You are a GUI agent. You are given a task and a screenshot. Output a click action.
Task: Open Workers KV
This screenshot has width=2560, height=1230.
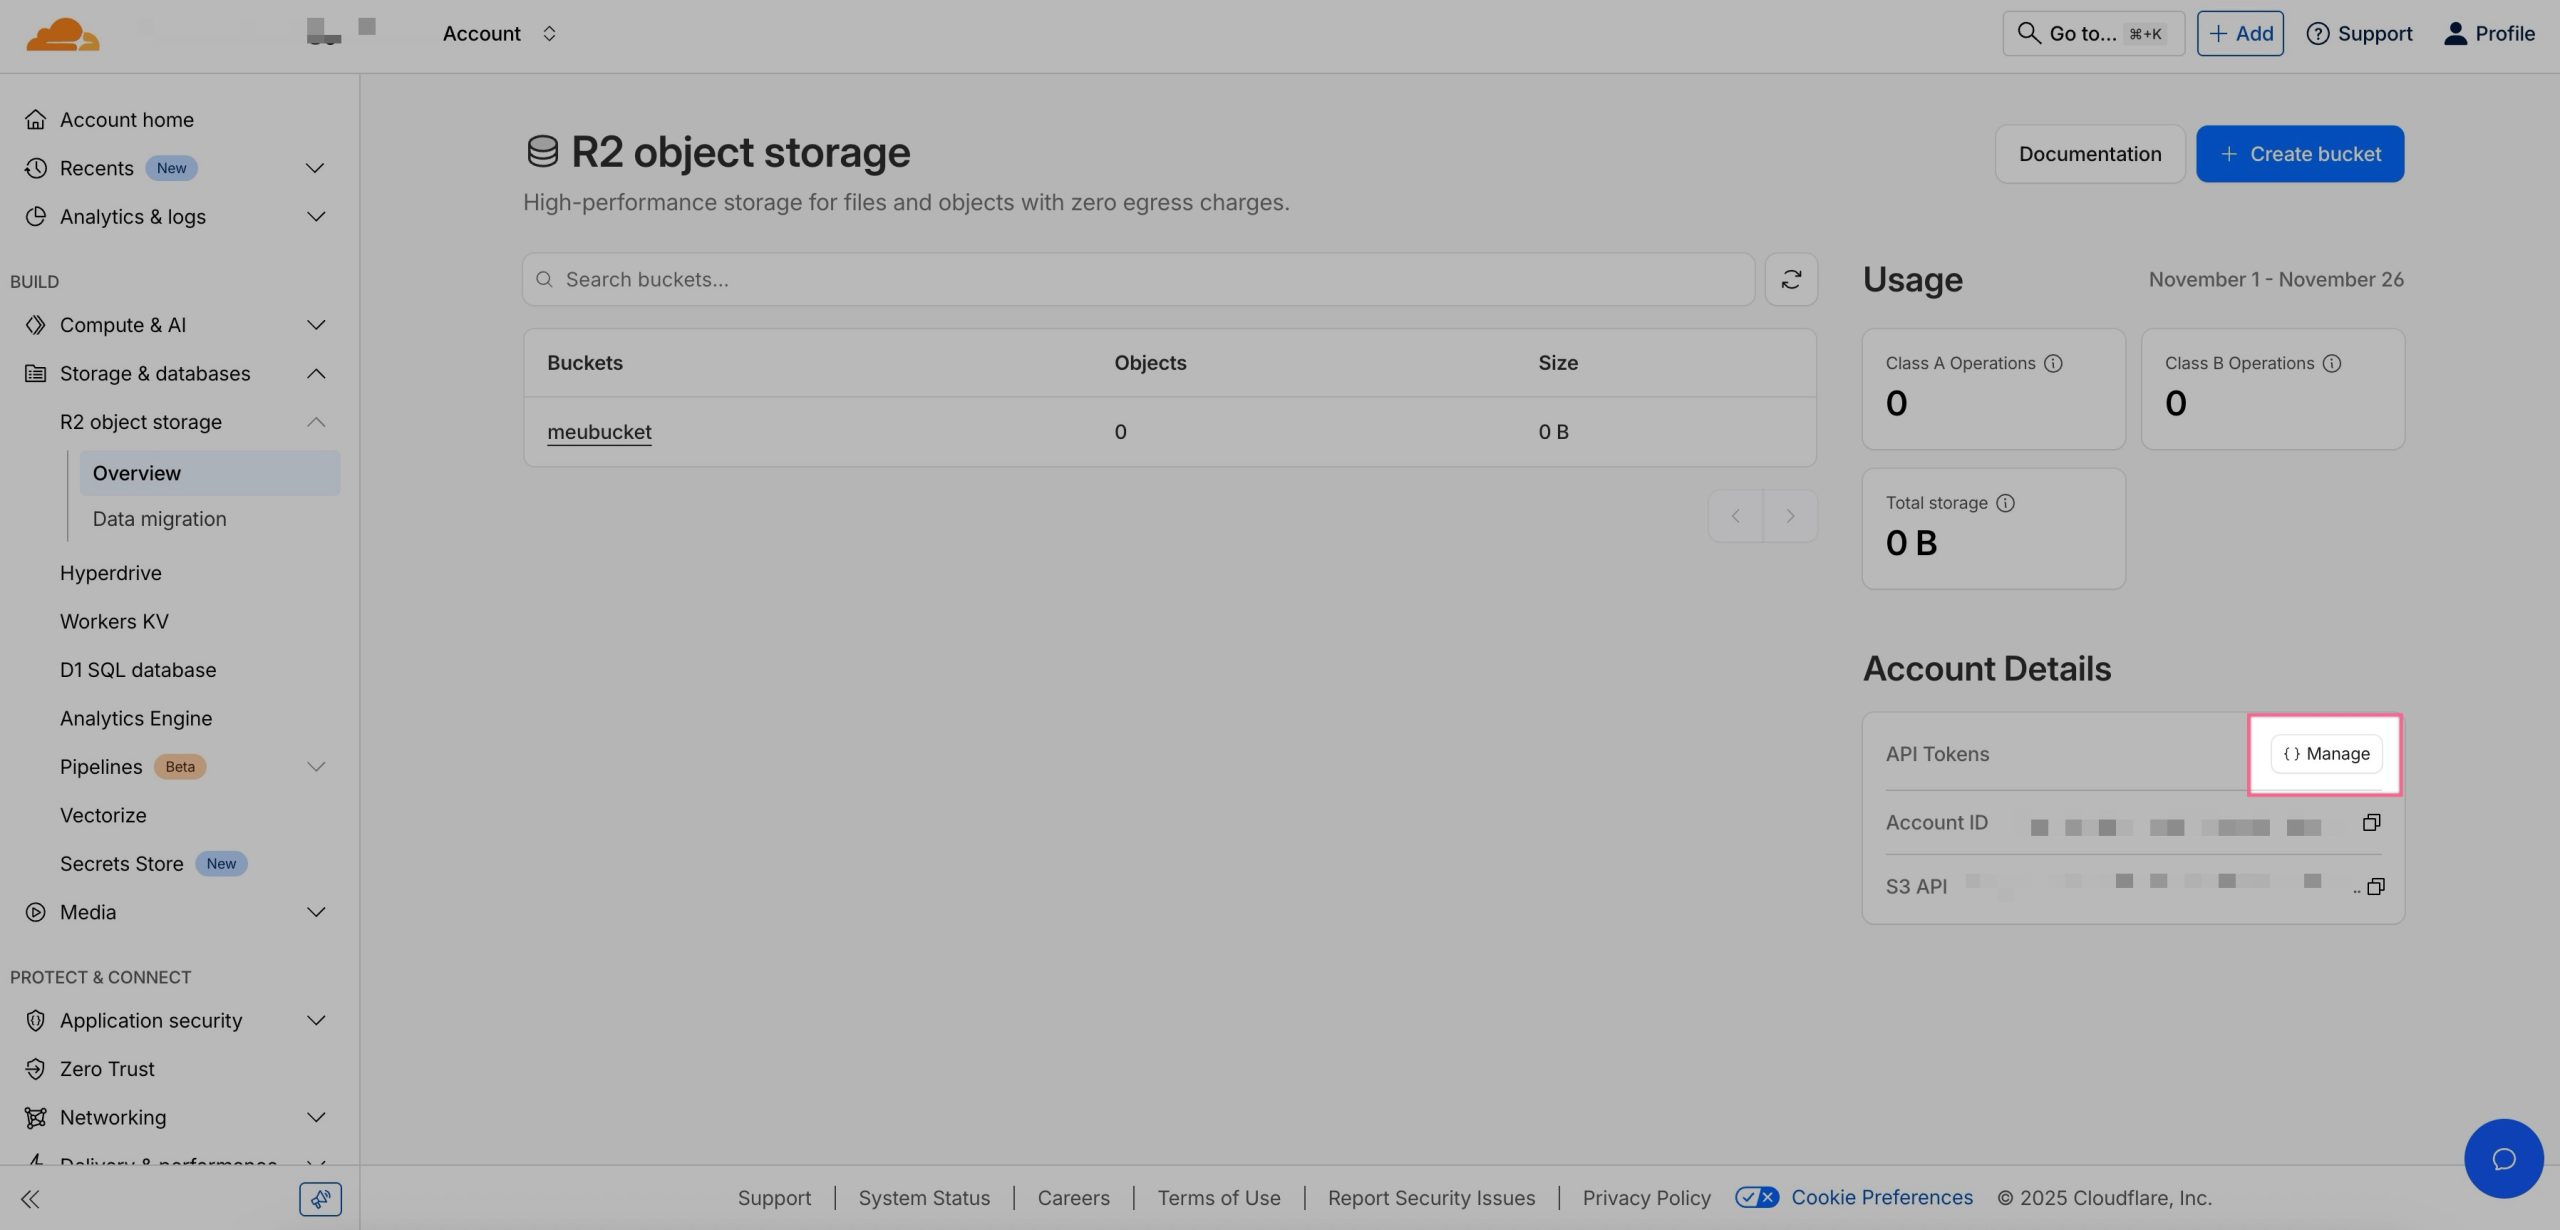(x=114, y=622)
